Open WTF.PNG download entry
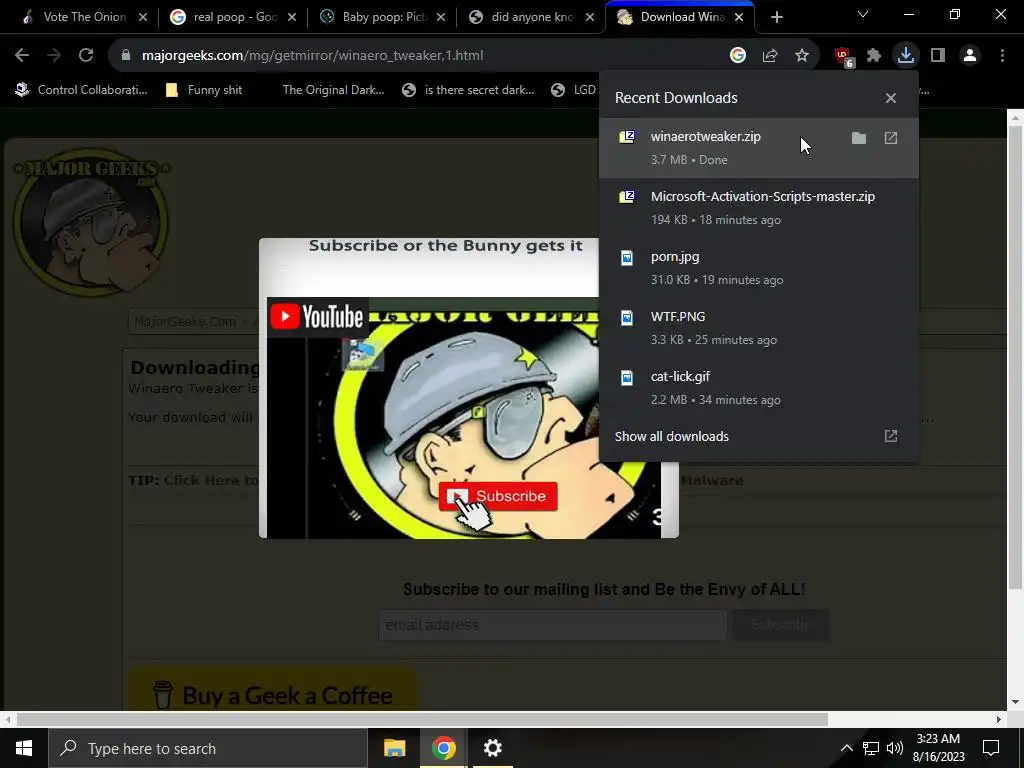Screen dimensions: 1024x768 click(758, 328)
